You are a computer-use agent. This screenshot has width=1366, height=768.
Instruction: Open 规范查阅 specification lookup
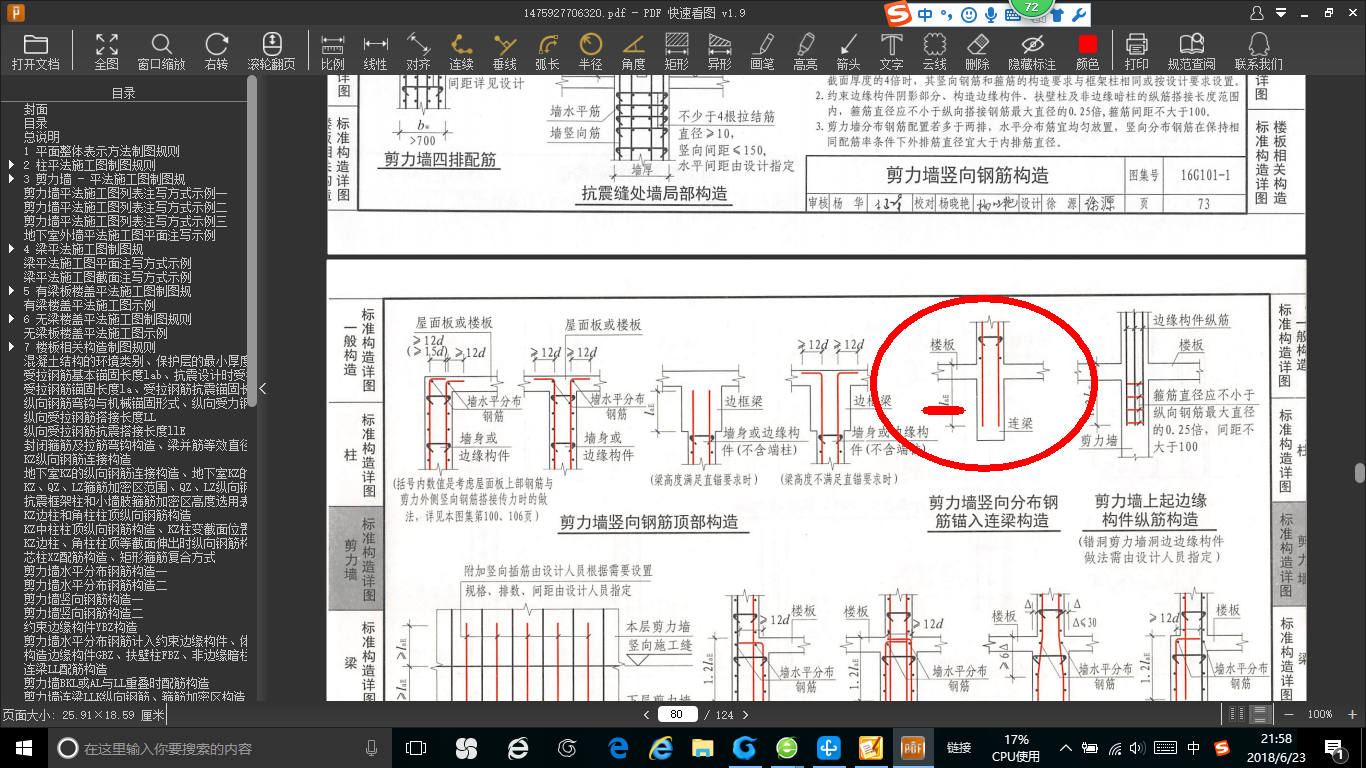pos(1191,51)
